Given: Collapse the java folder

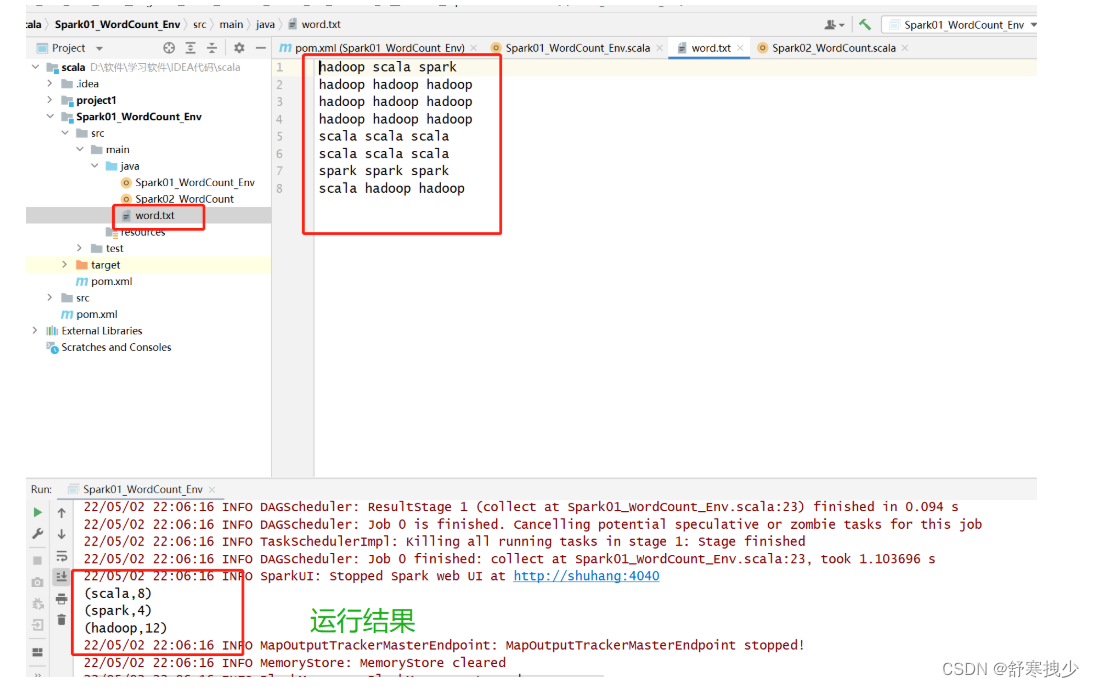Looking at the screenshot, I should (x=94, y=166).
